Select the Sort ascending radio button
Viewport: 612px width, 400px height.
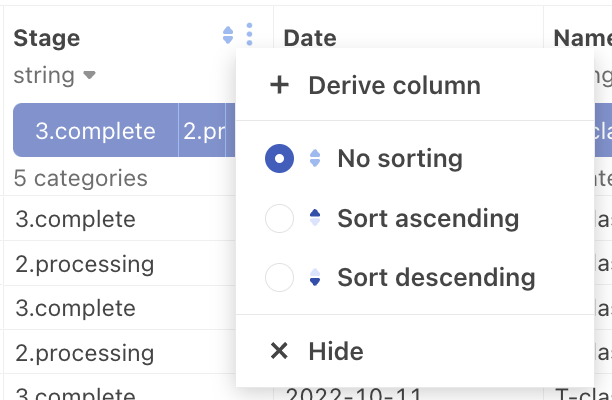(280, 218)
